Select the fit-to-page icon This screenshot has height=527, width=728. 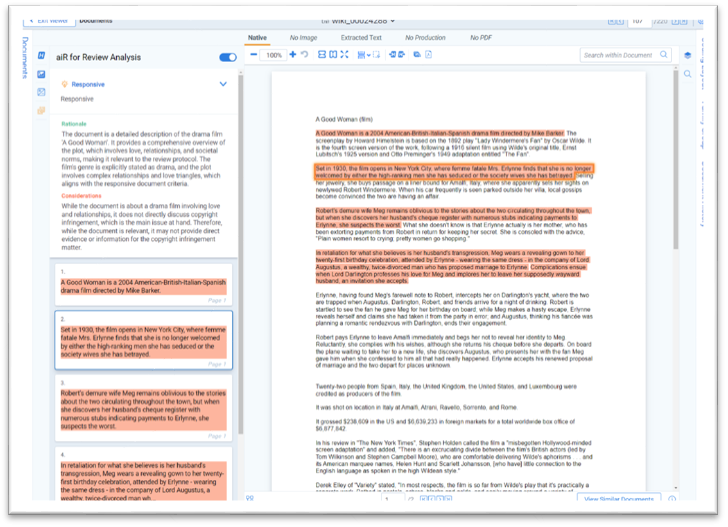tap(333, 55)
